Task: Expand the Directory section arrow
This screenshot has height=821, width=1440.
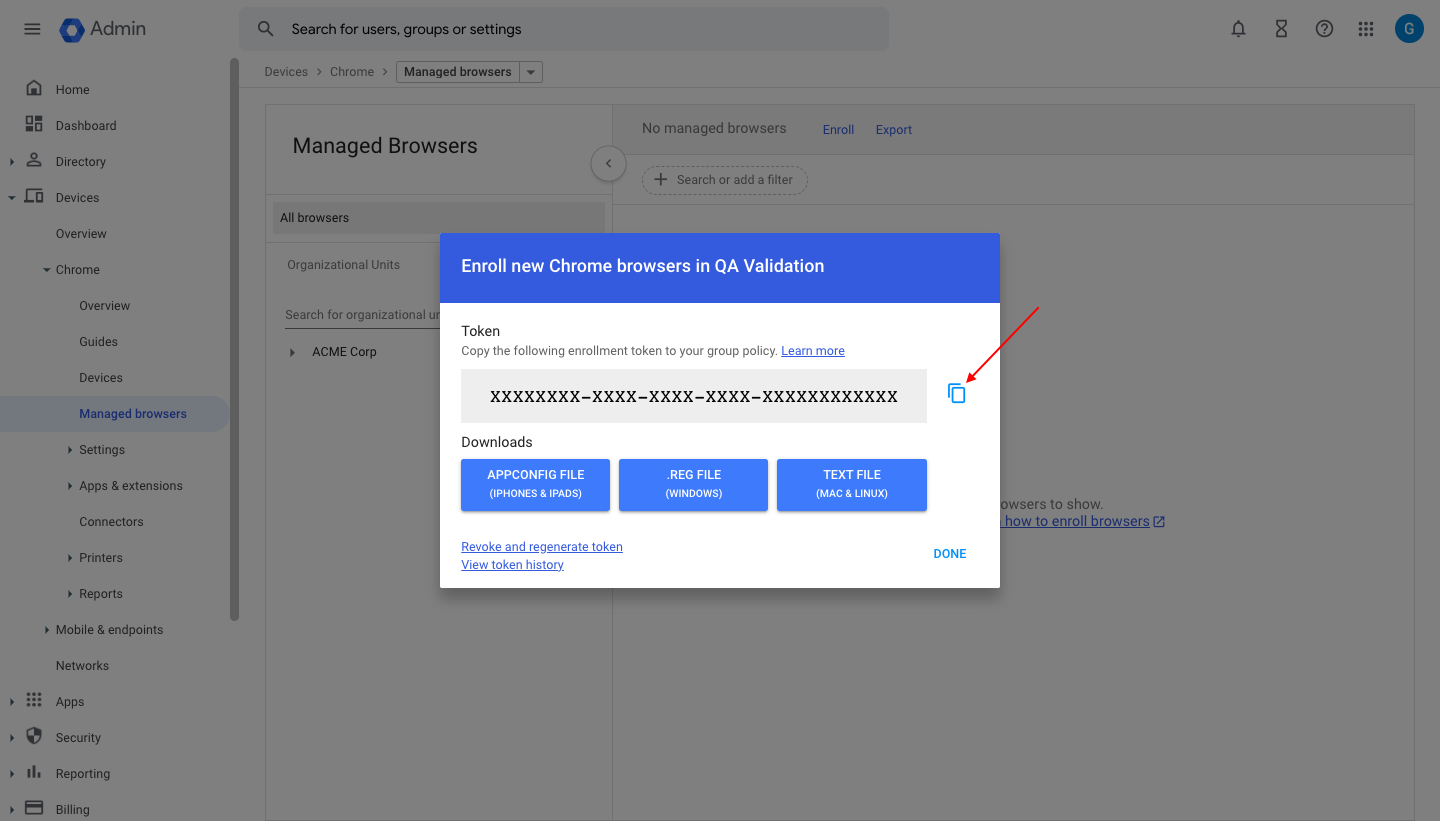Action: pyautogui.click(x=11, y=162)
